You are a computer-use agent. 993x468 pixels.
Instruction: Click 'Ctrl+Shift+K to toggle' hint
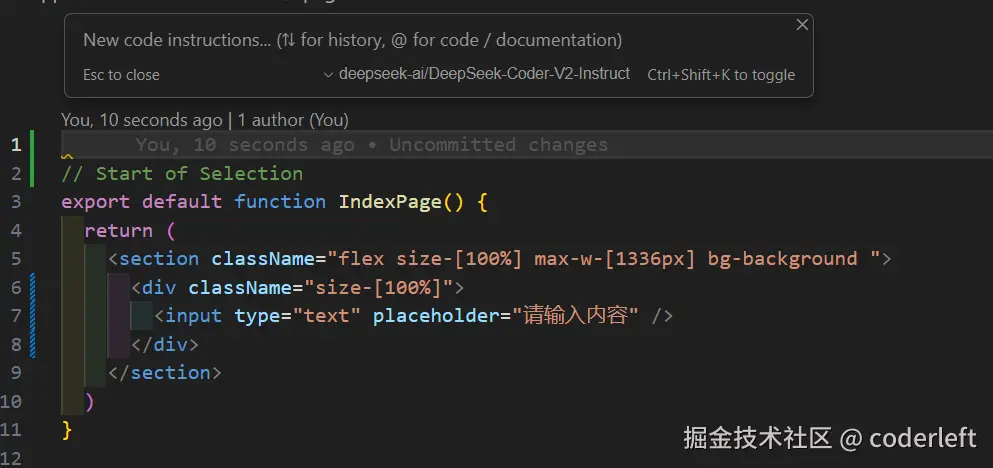point(721,75)
